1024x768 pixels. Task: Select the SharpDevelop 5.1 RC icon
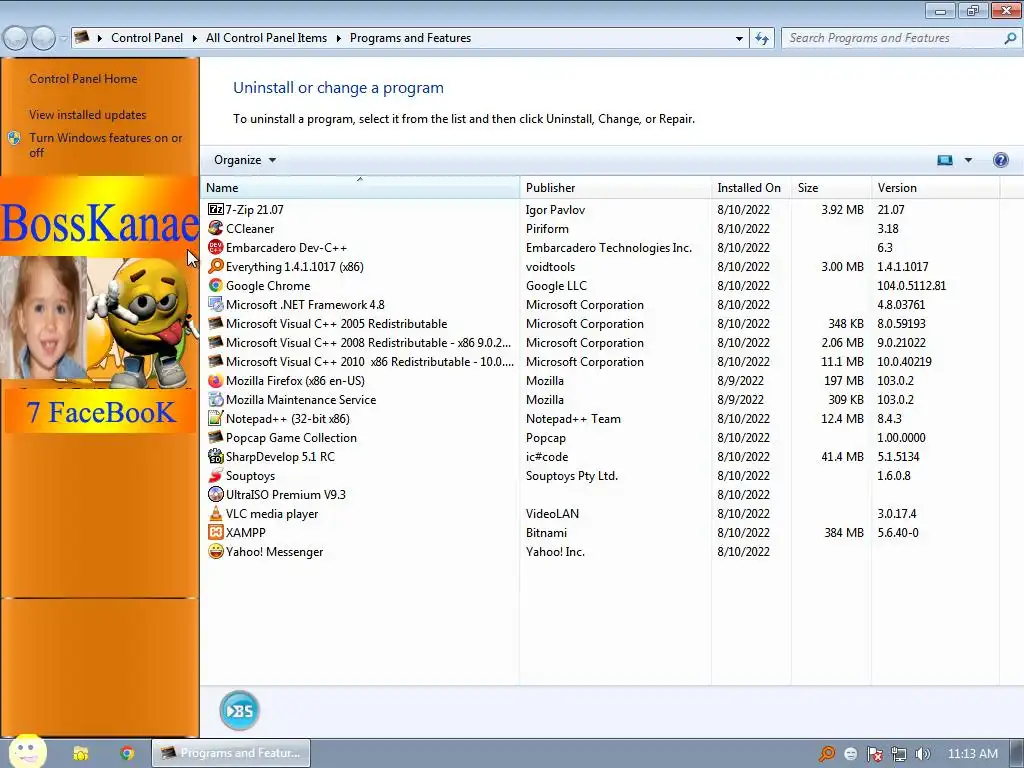tap(216, 456)
